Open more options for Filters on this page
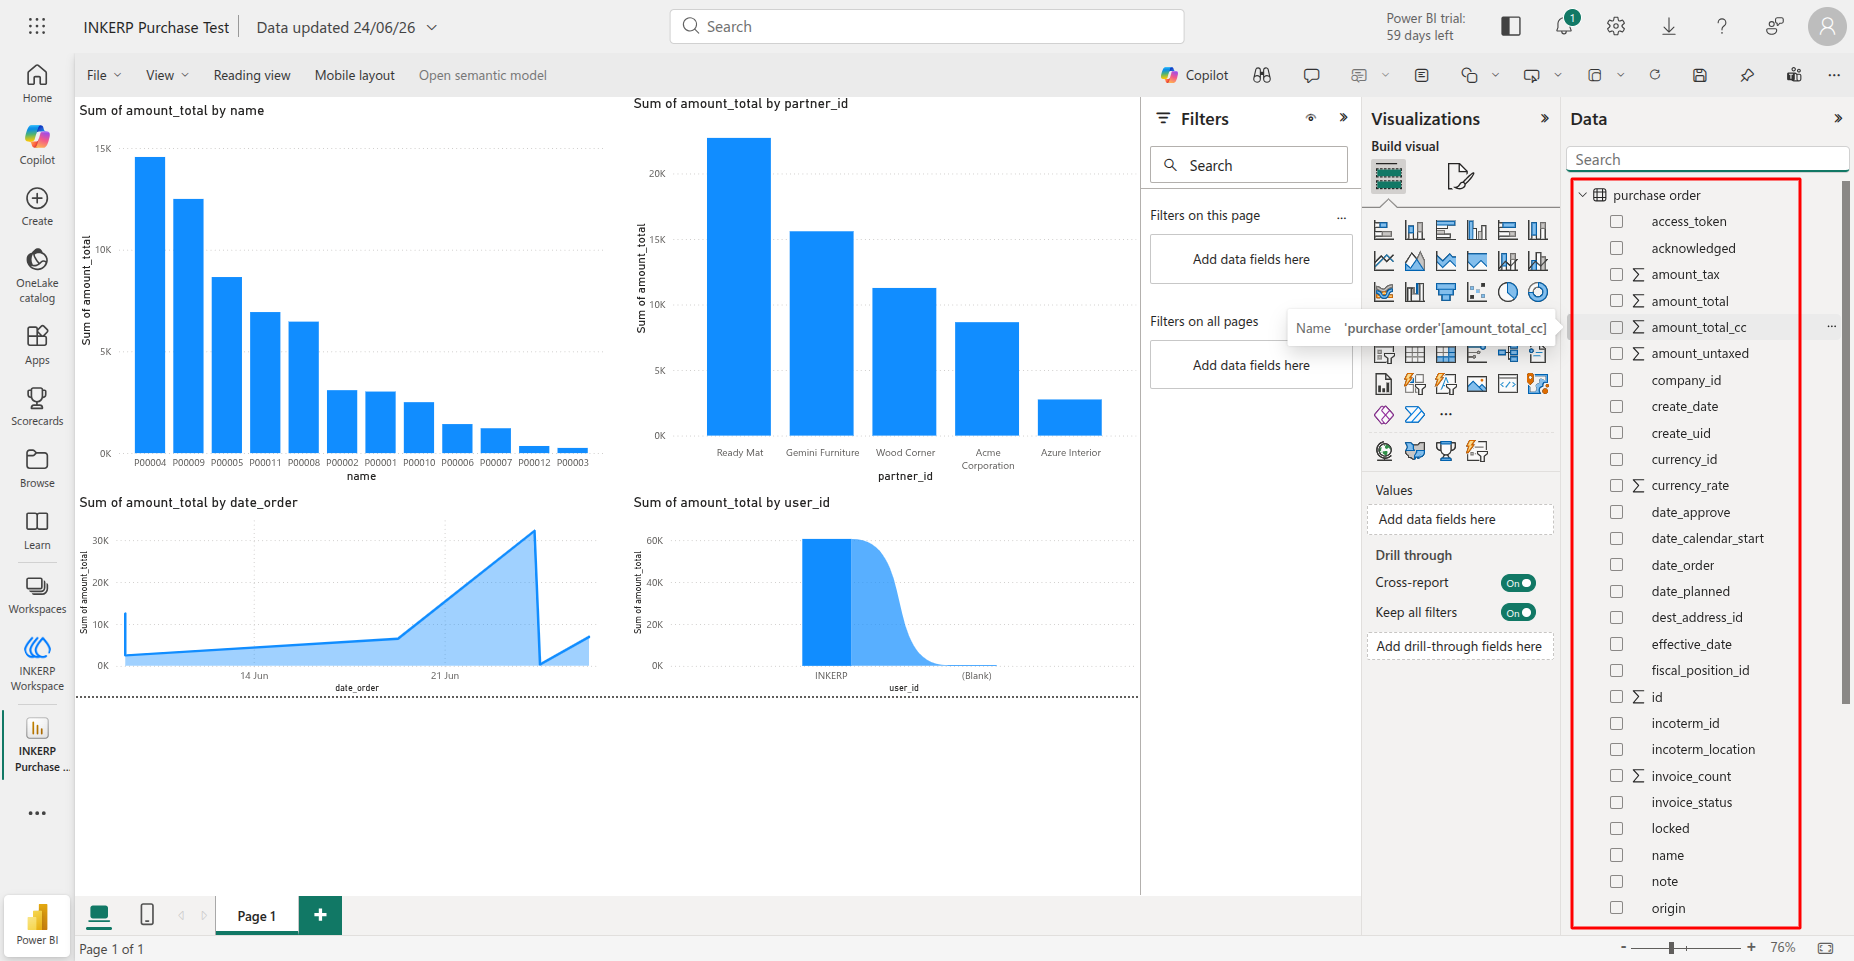Viewport: 1854px width, 961px height. (x=1342, y=216)
